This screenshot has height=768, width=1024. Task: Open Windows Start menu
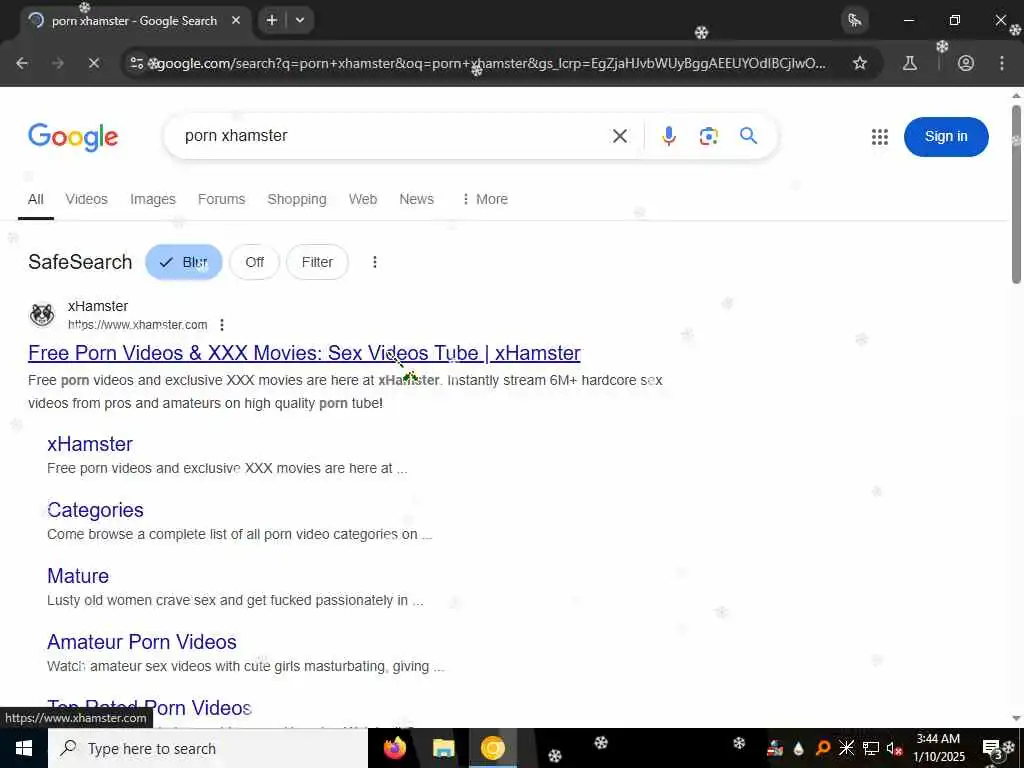24,748
